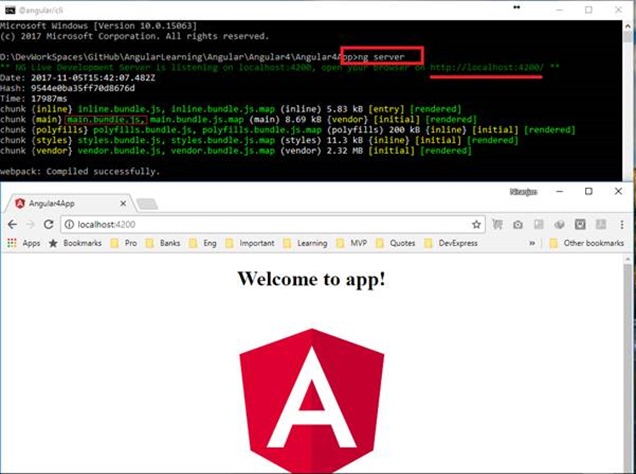Click the Welcome to app! heading
Viewport: 636px width, 474px height.
click(x=311, y=279)
